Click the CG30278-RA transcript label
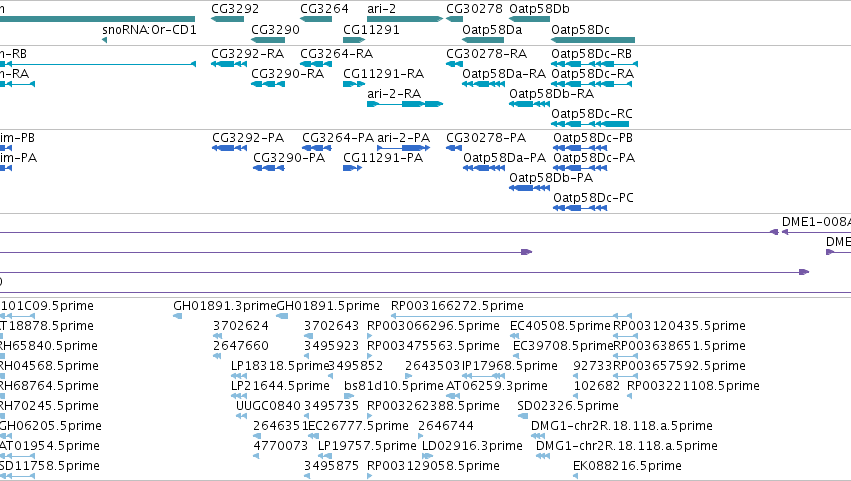This screenshot has width=851, height=481. click(487, 54)
